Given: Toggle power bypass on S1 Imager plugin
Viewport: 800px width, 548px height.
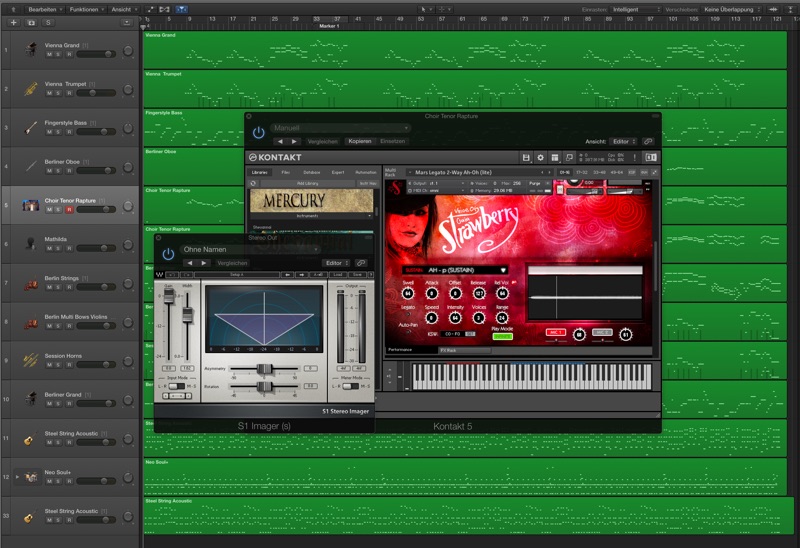Looking at the screenshot, I should pos(168,254).
